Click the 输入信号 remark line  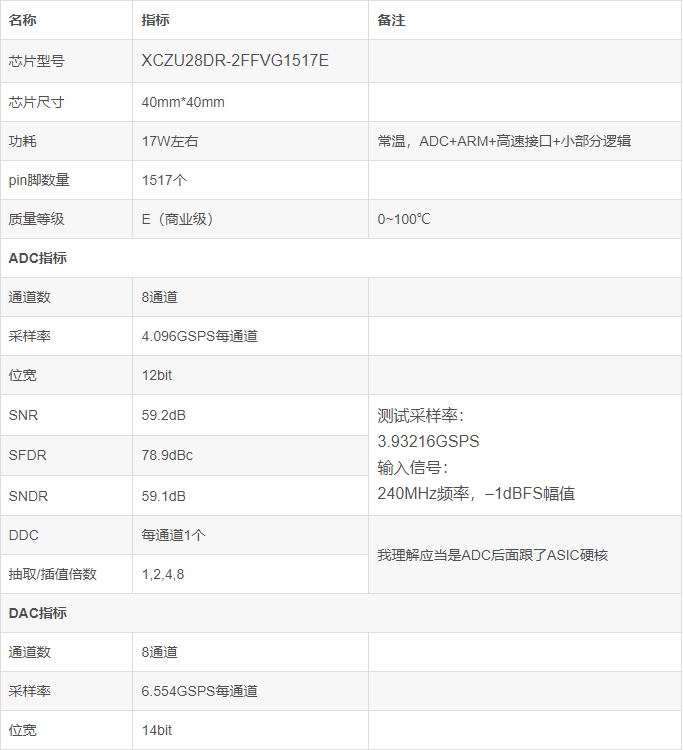click(x=412, y=467)
